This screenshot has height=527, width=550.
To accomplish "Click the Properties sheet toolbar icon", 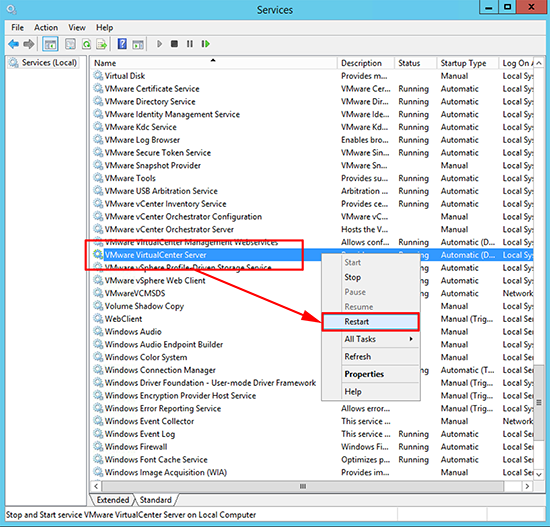I will click(70, 44).
